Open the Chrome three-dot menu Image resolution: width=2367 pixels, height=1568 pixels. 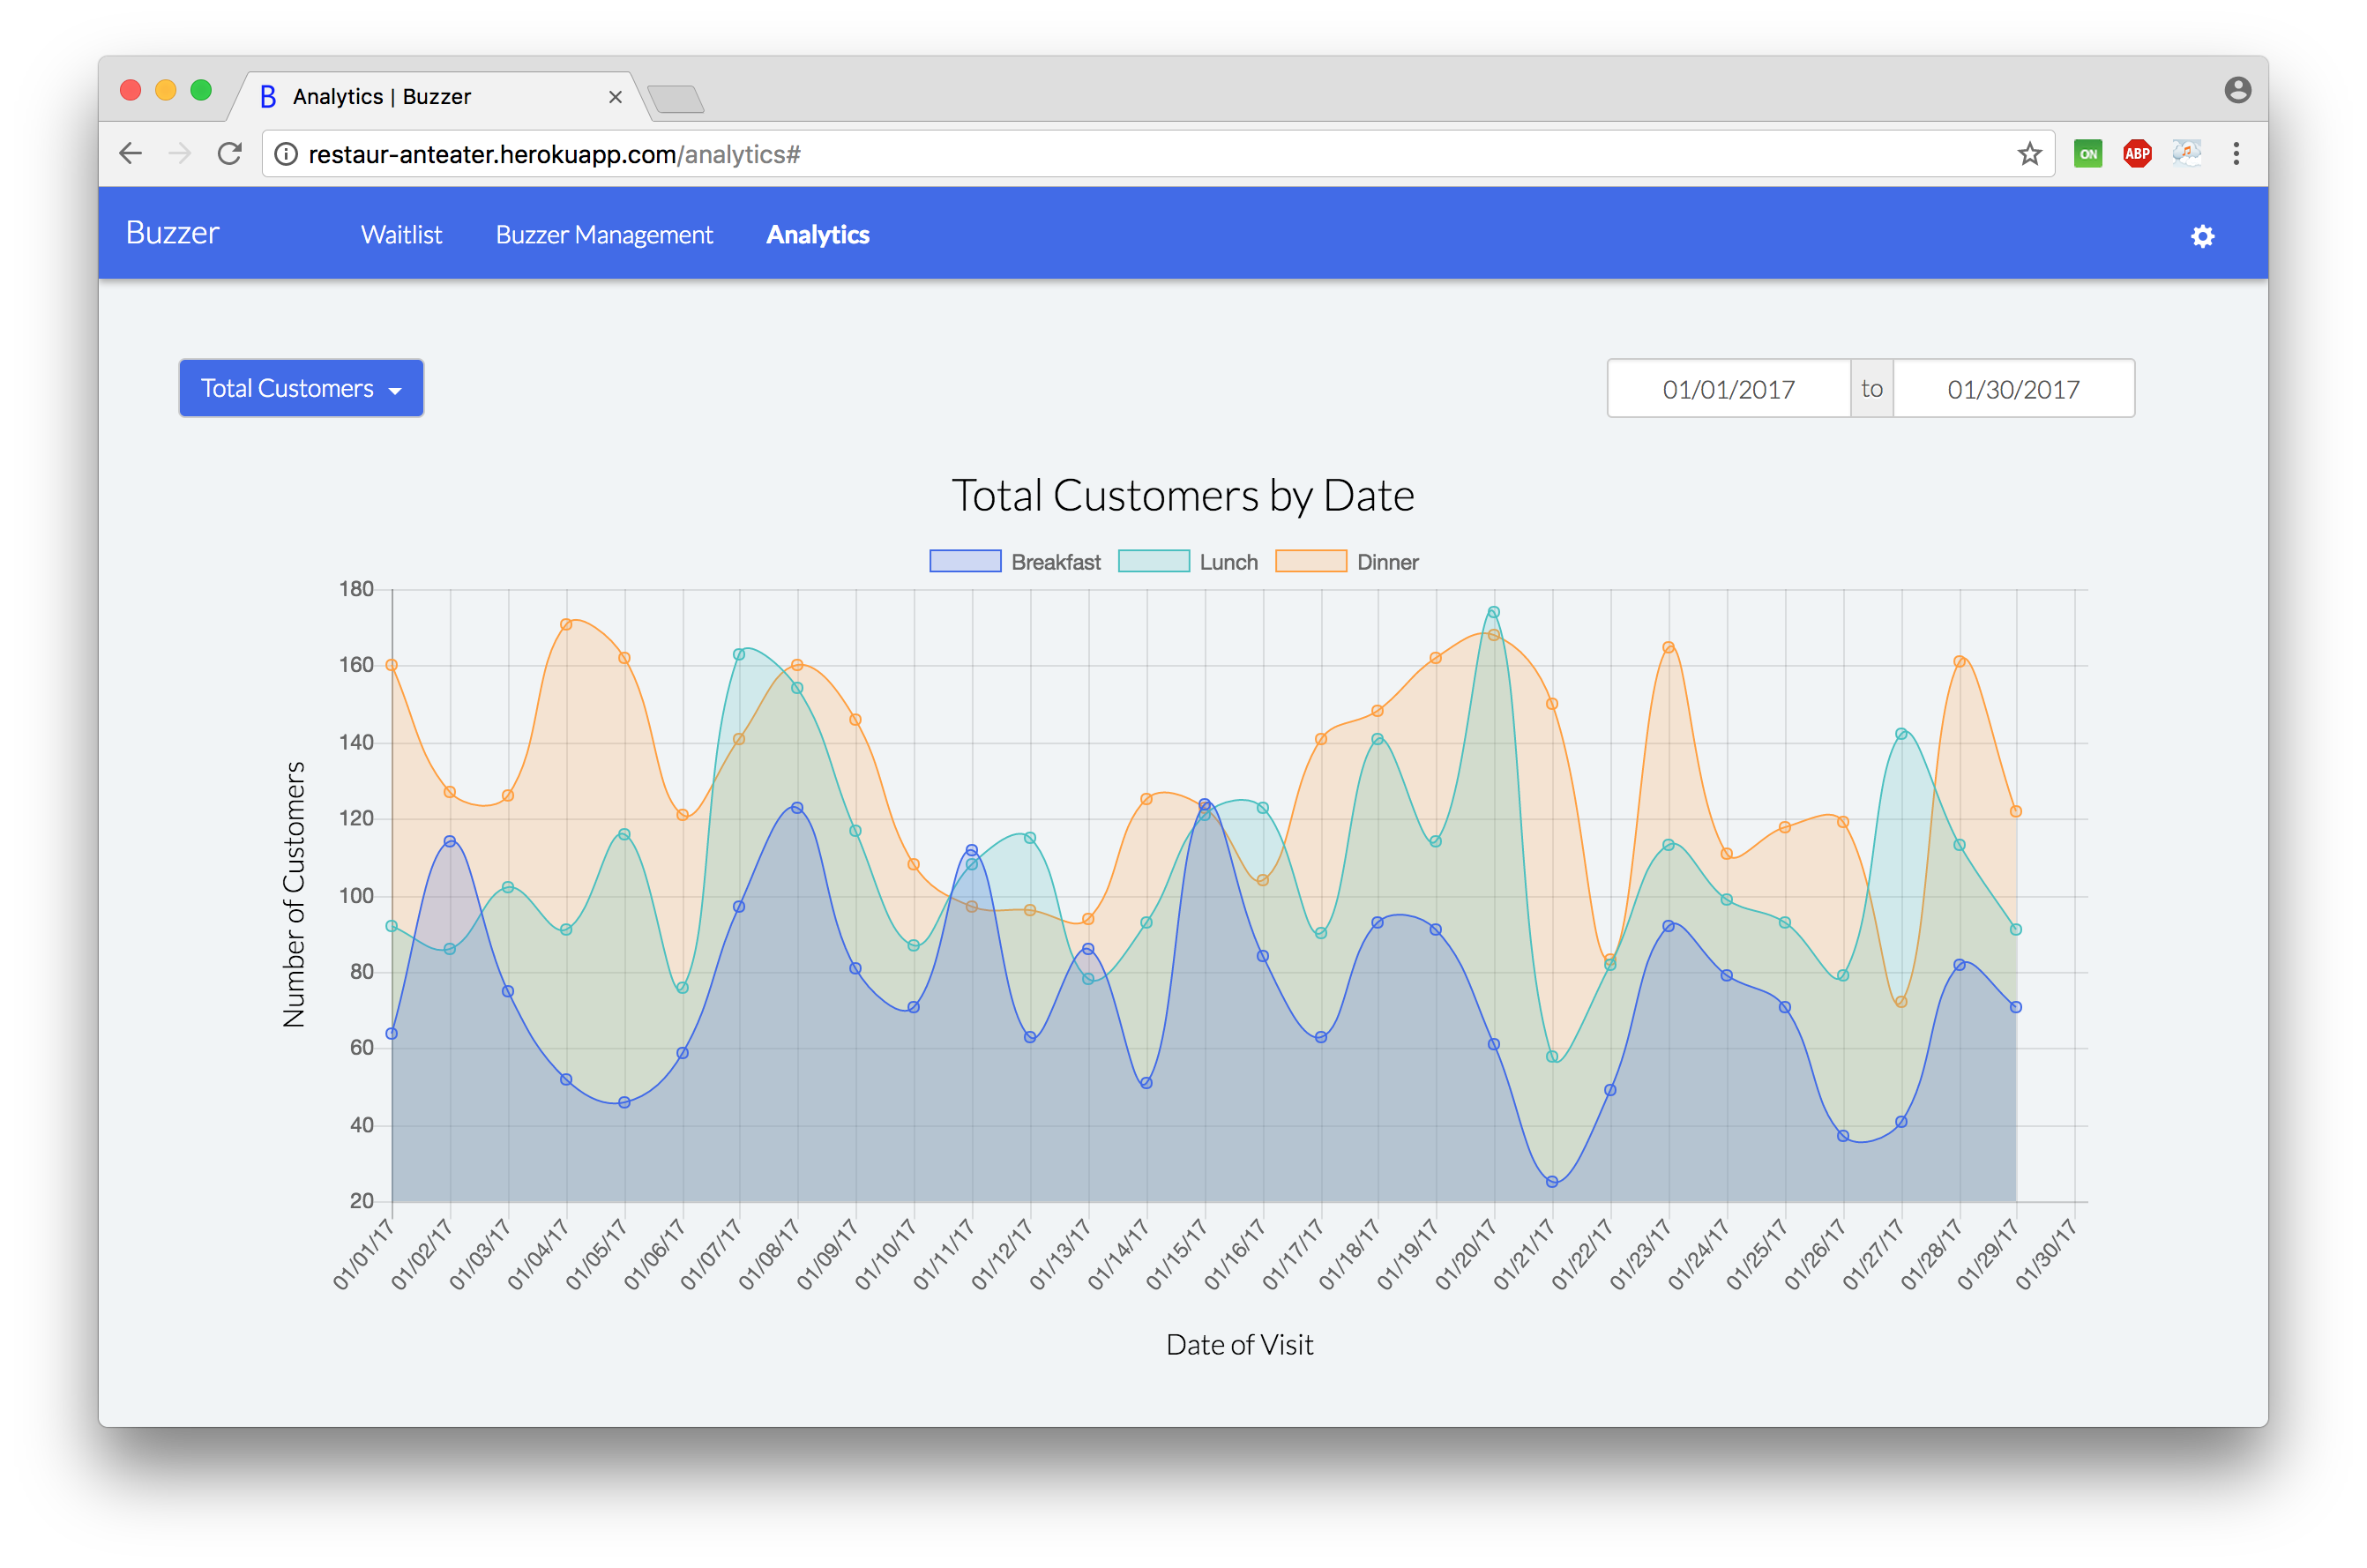2236,154
